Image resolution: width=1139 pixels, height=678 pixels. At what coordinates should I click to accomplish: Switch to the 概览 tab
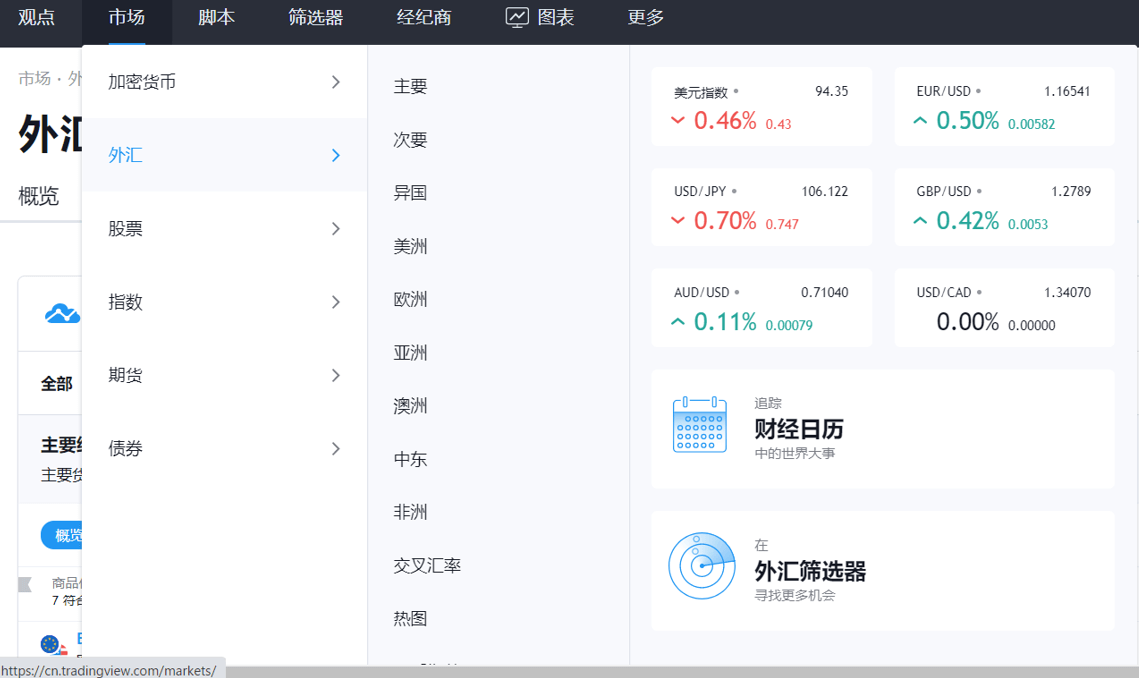39,196
